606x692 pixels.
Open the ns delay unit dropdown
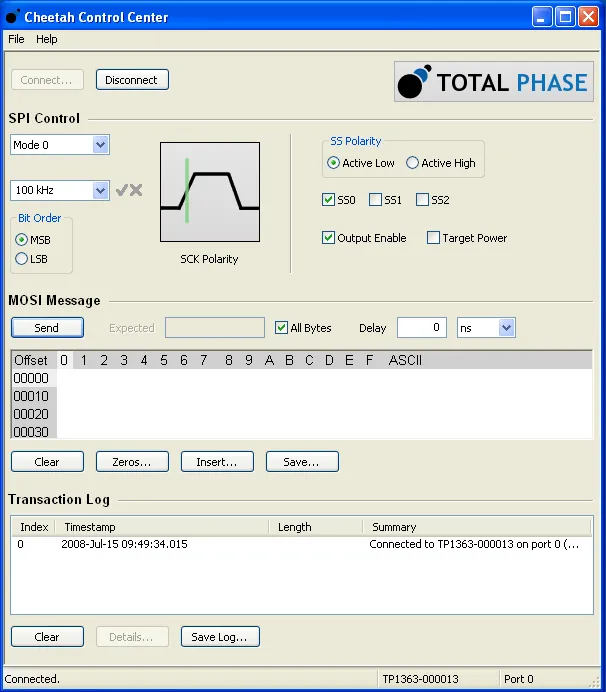(x=486, y=327)
